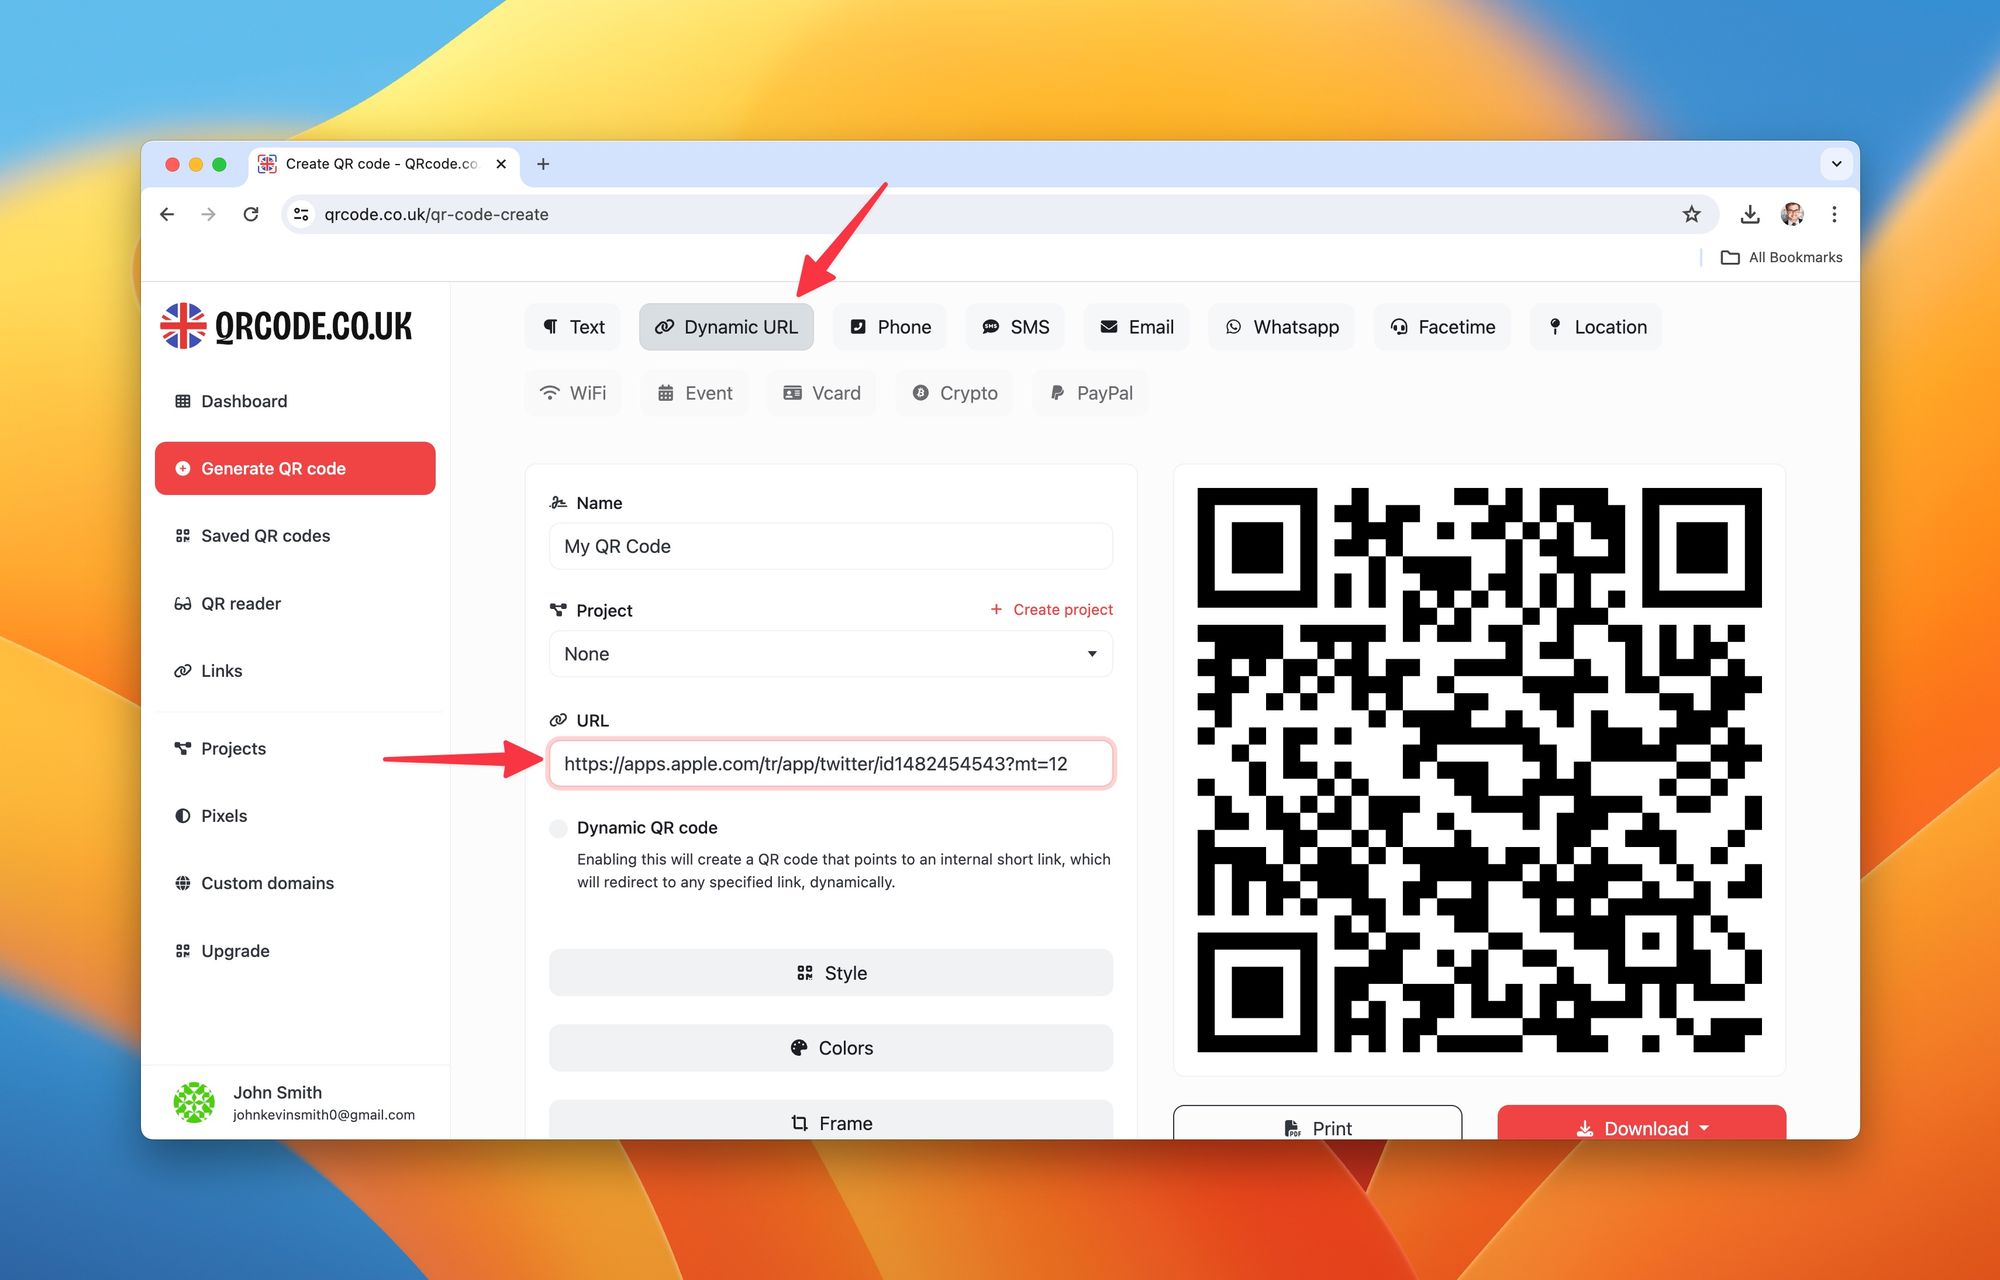
Task: Open the QR reader page
Action: click(x=295, y=603)
